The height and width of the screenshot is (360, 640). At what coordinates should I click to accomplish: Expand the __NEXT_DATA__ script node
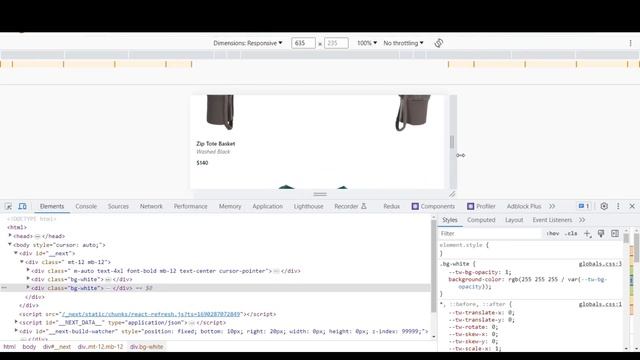(16, 322)
